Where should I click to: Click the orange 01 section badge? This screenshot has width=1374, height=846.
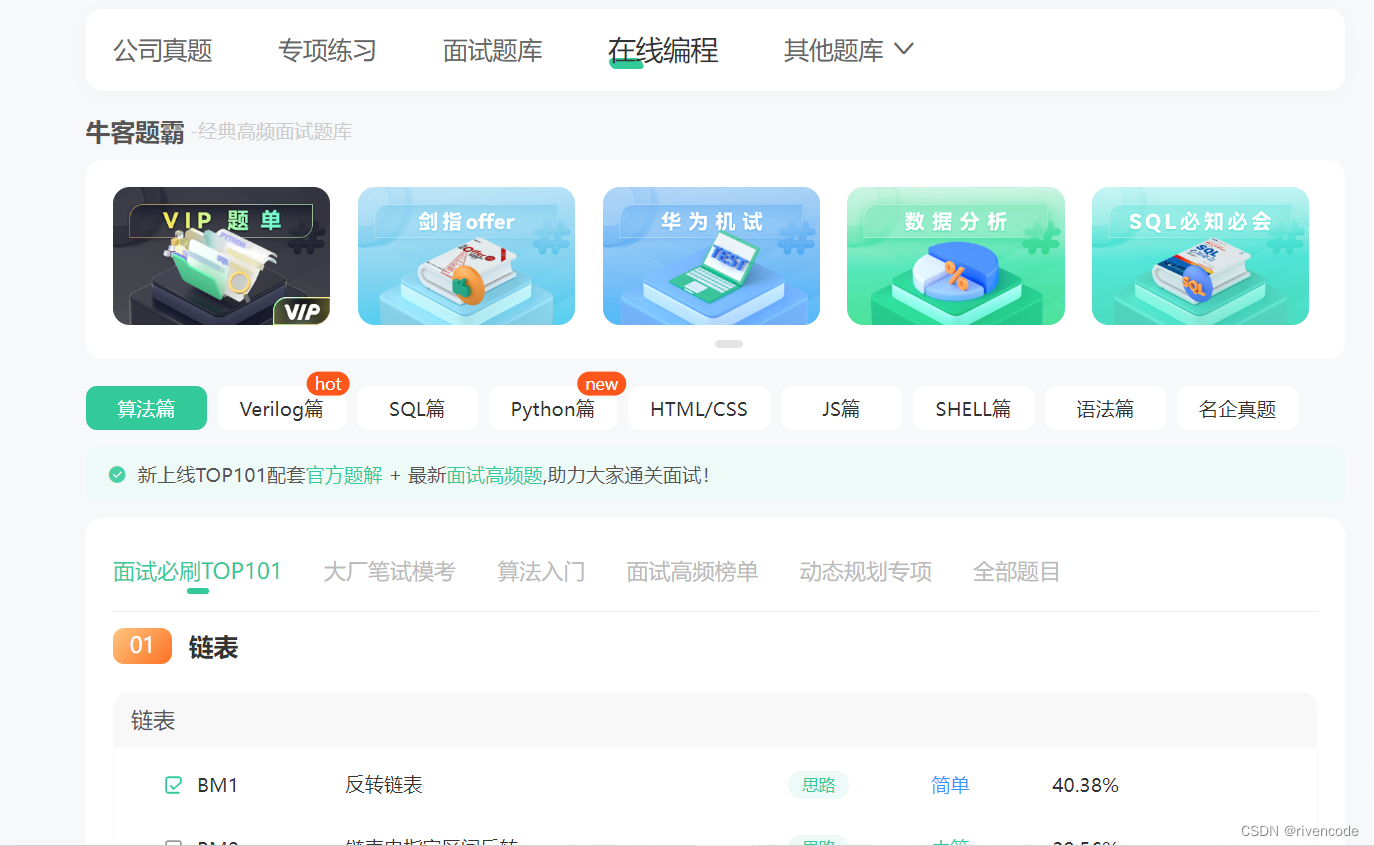pyautogui.click(x=142, y=646)
